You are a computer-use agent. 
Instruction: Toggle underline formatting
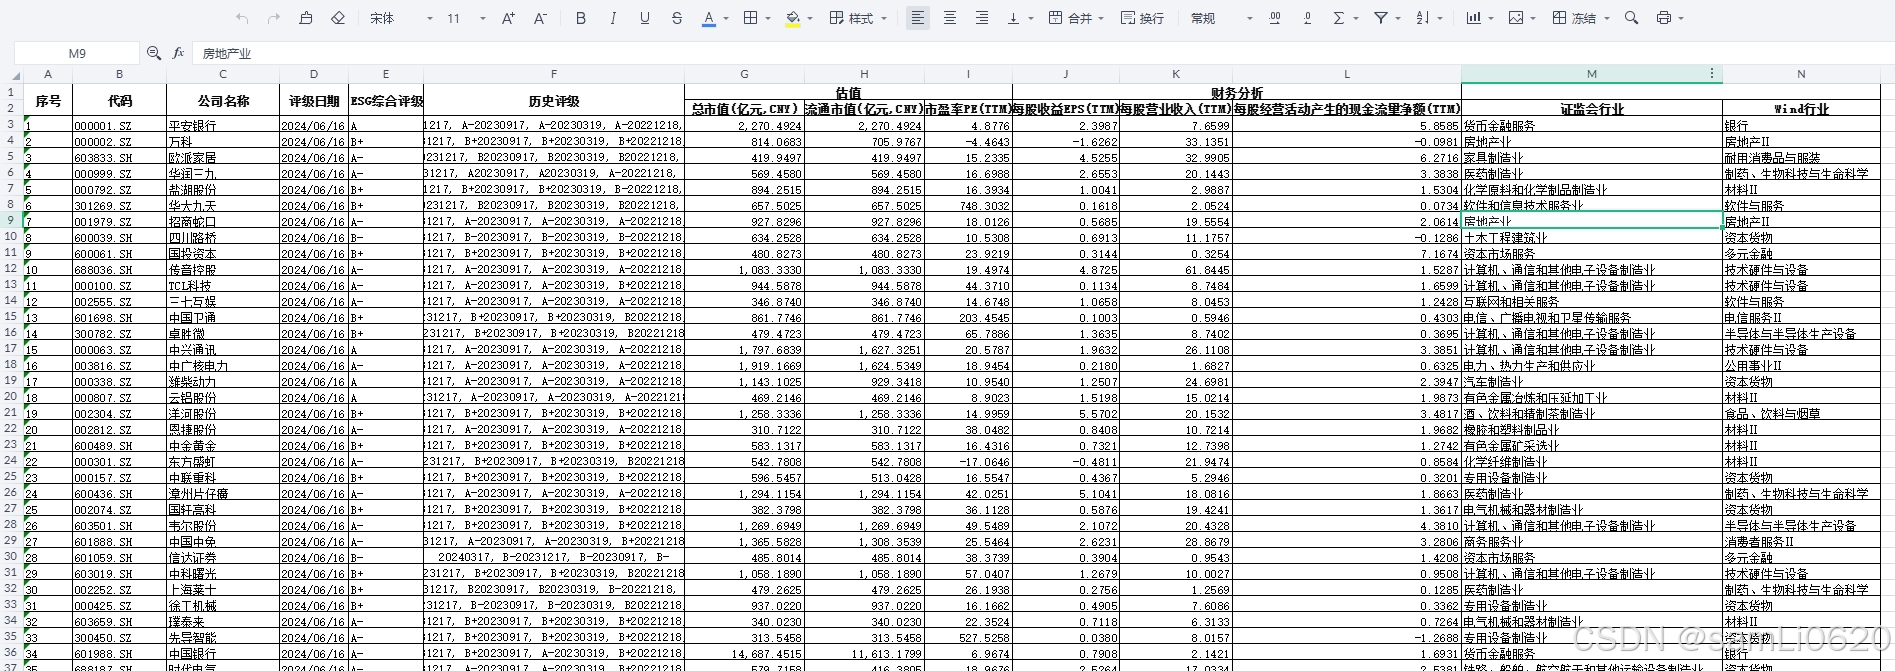point(645,18)
